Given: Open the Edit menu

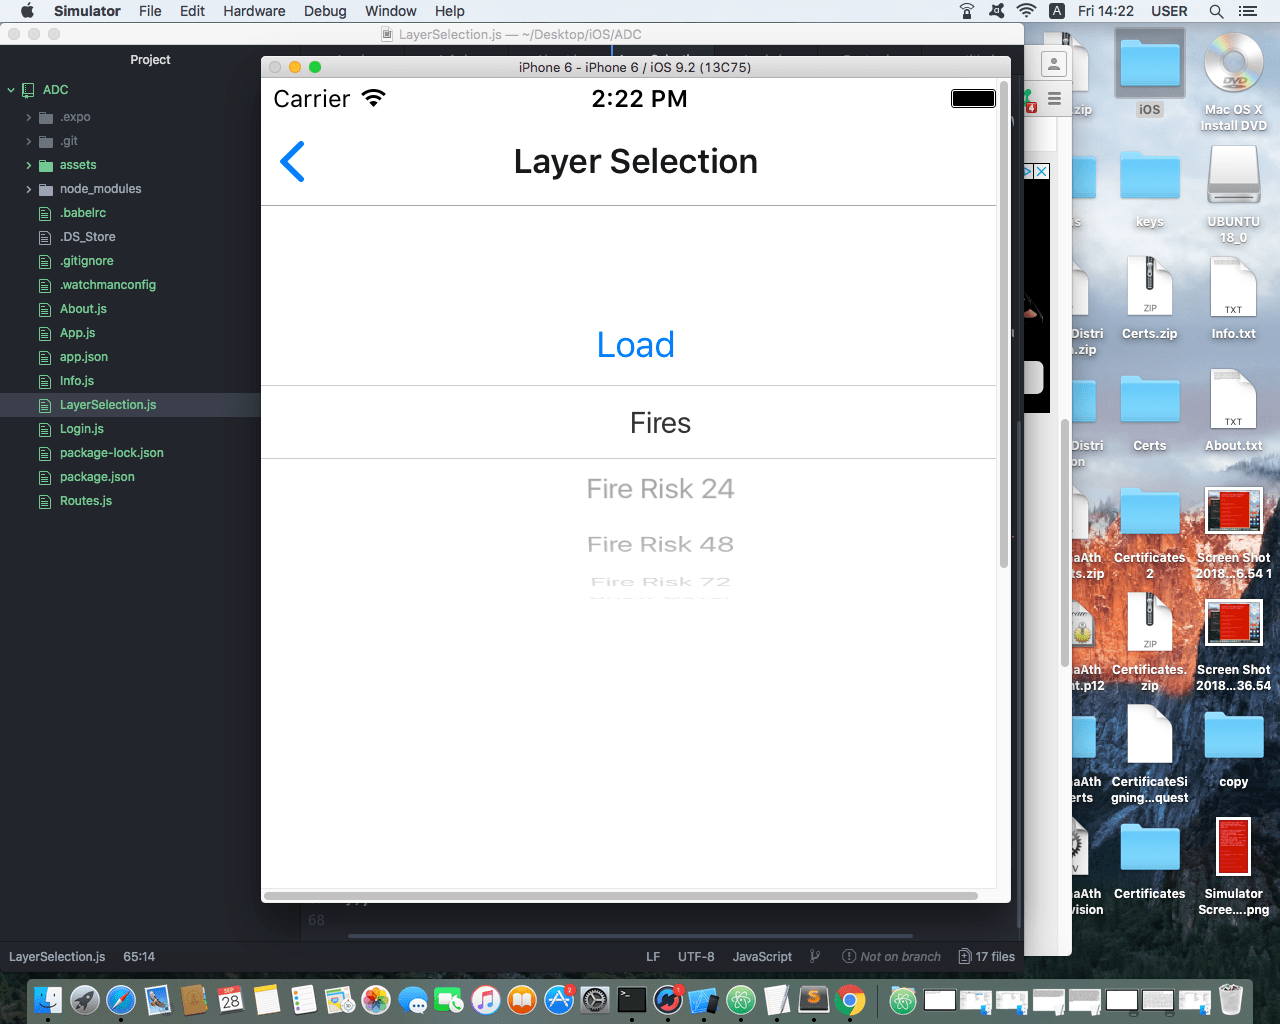Looking at the screenshot, I should [x=192, y=11].
